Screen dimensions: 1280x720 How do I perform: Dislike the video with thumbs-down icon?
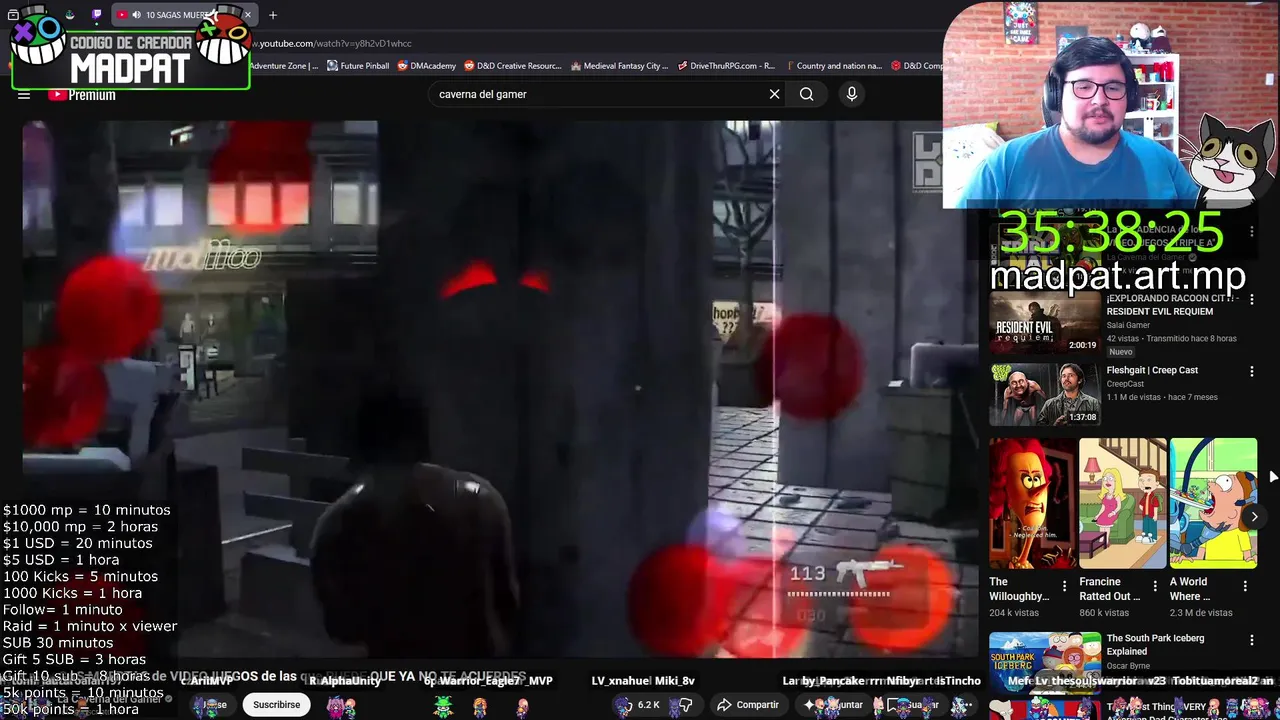coord(686,705)
